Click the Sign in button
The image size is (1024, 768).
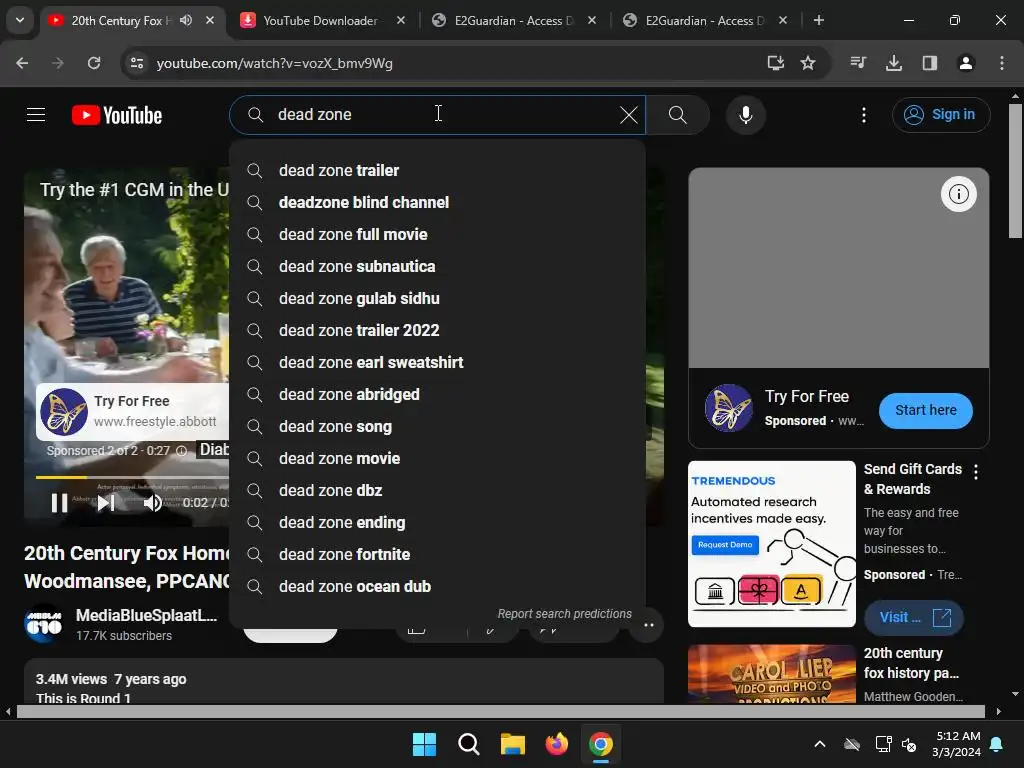click(941, 115)
